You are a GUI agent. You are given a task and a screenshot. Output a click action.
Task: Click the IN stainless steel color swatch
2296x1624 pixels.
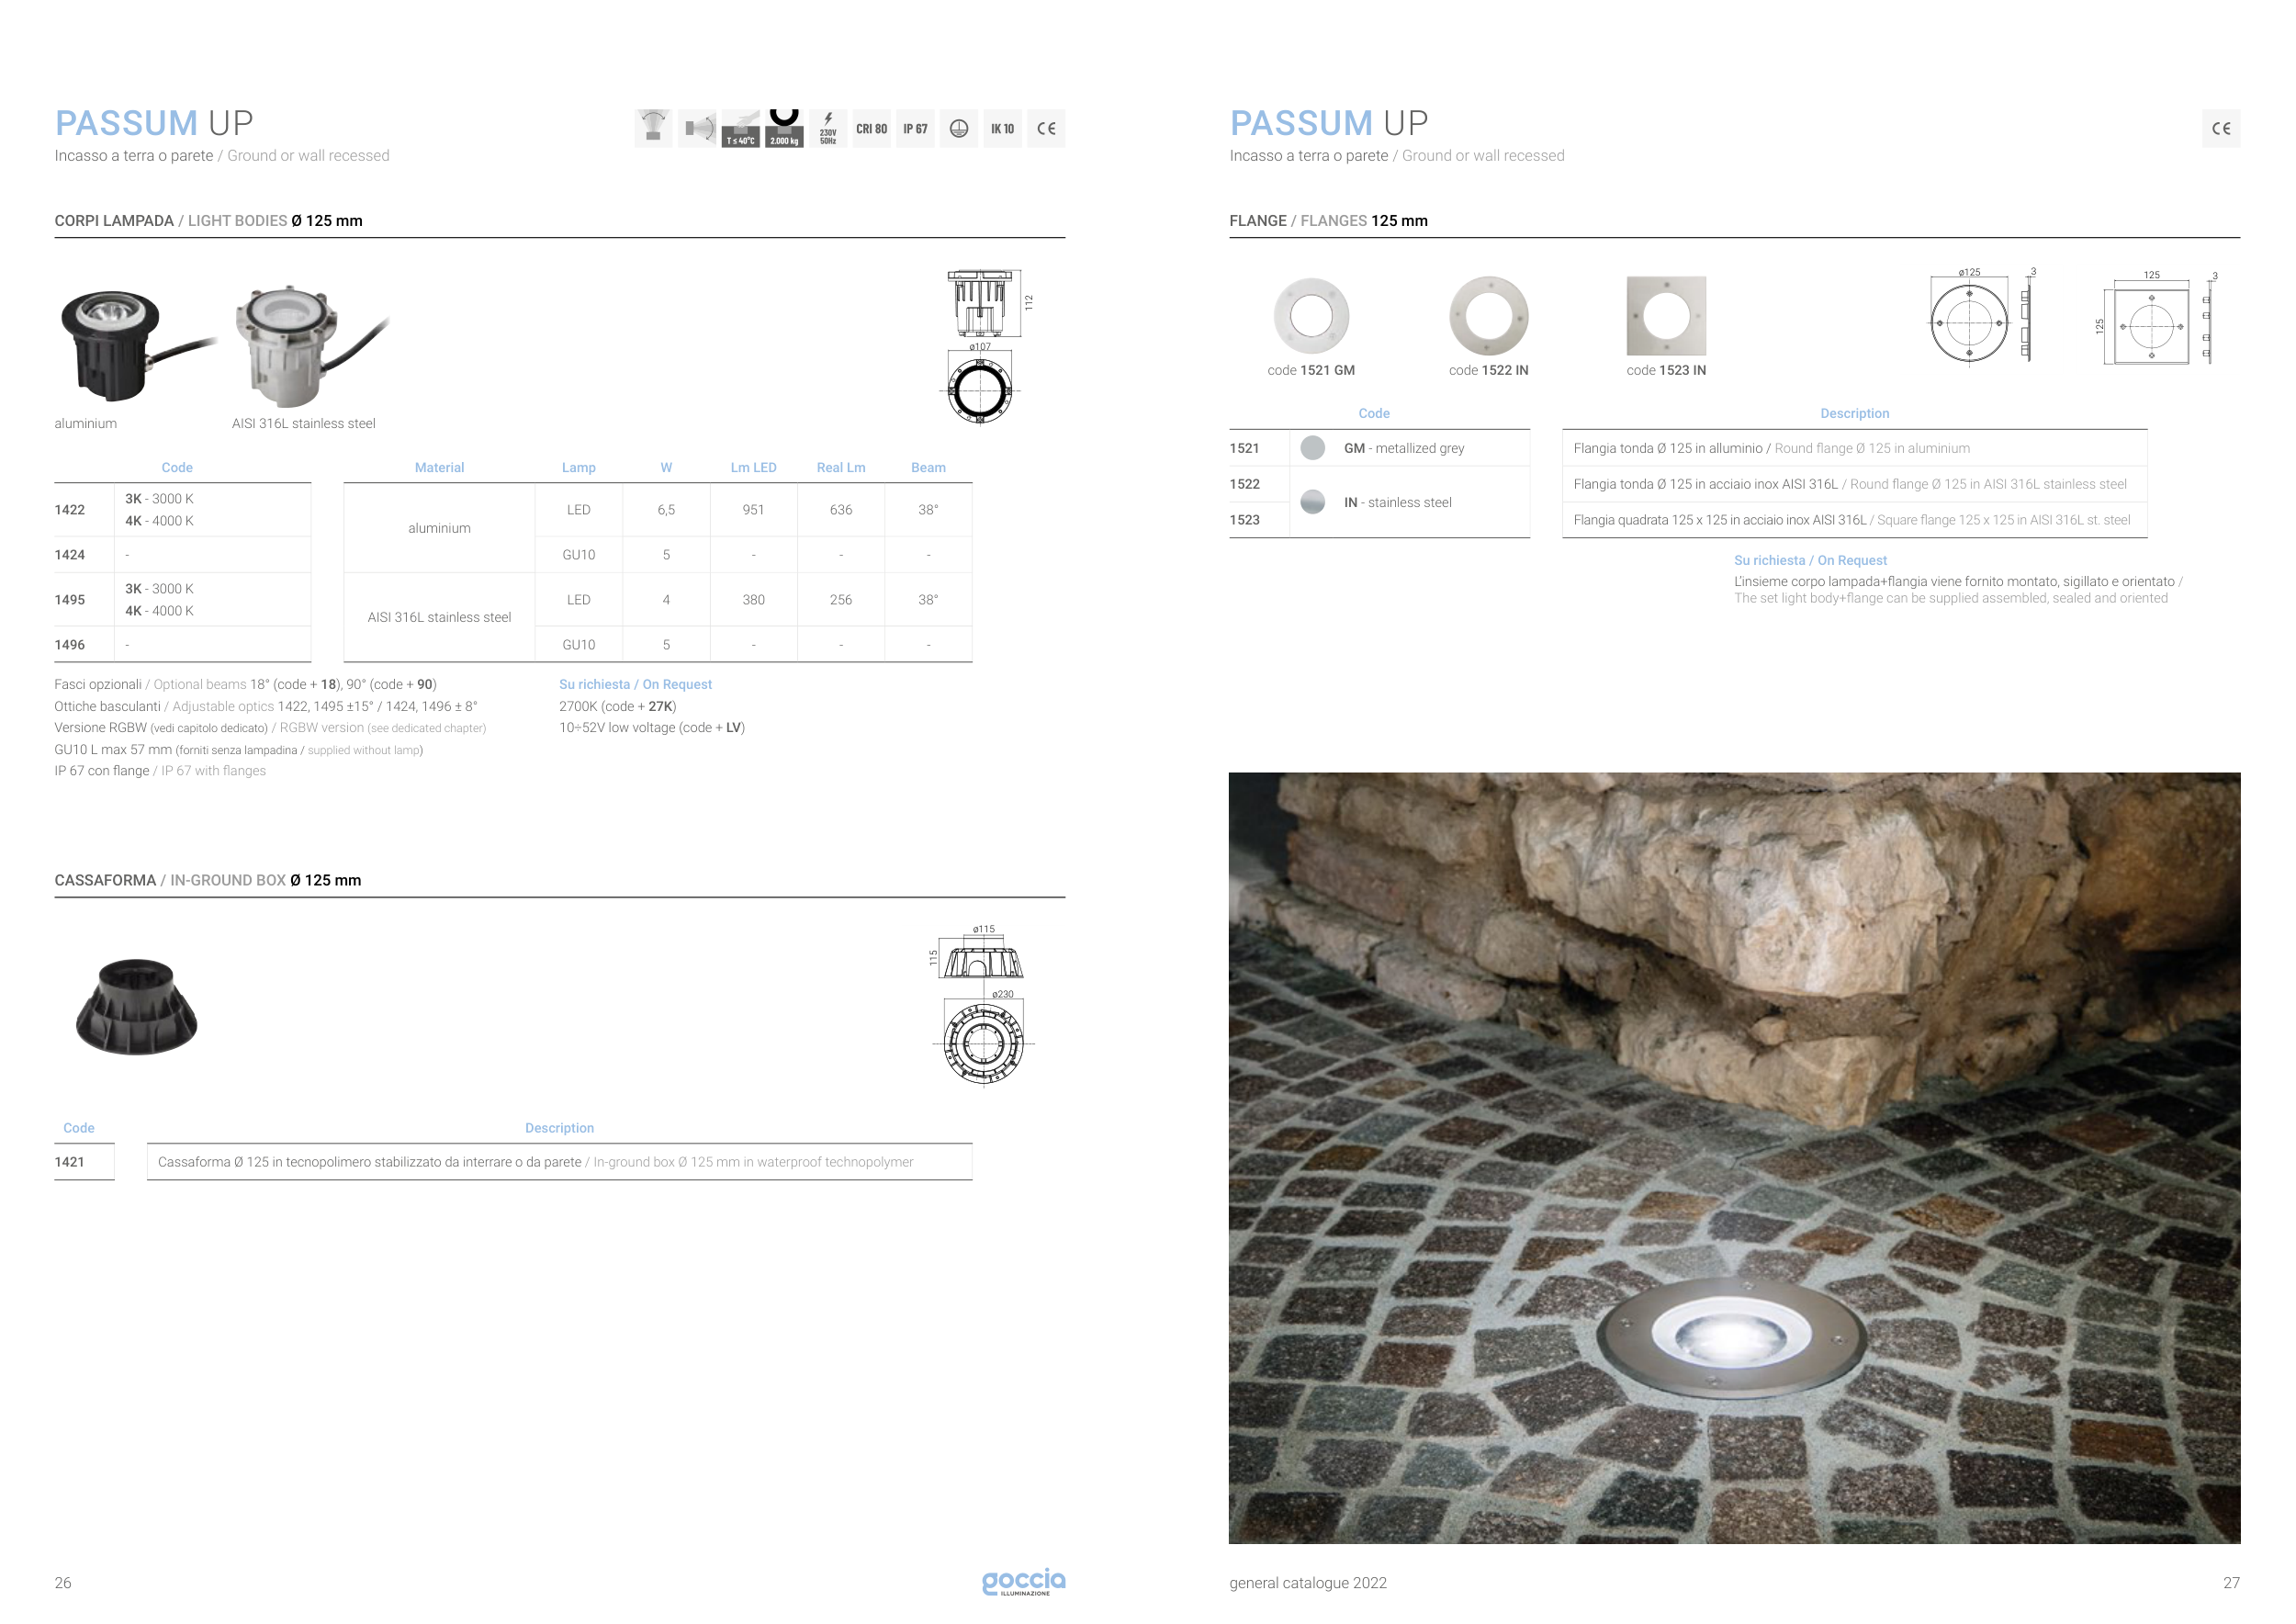(x=1313, y=502)
